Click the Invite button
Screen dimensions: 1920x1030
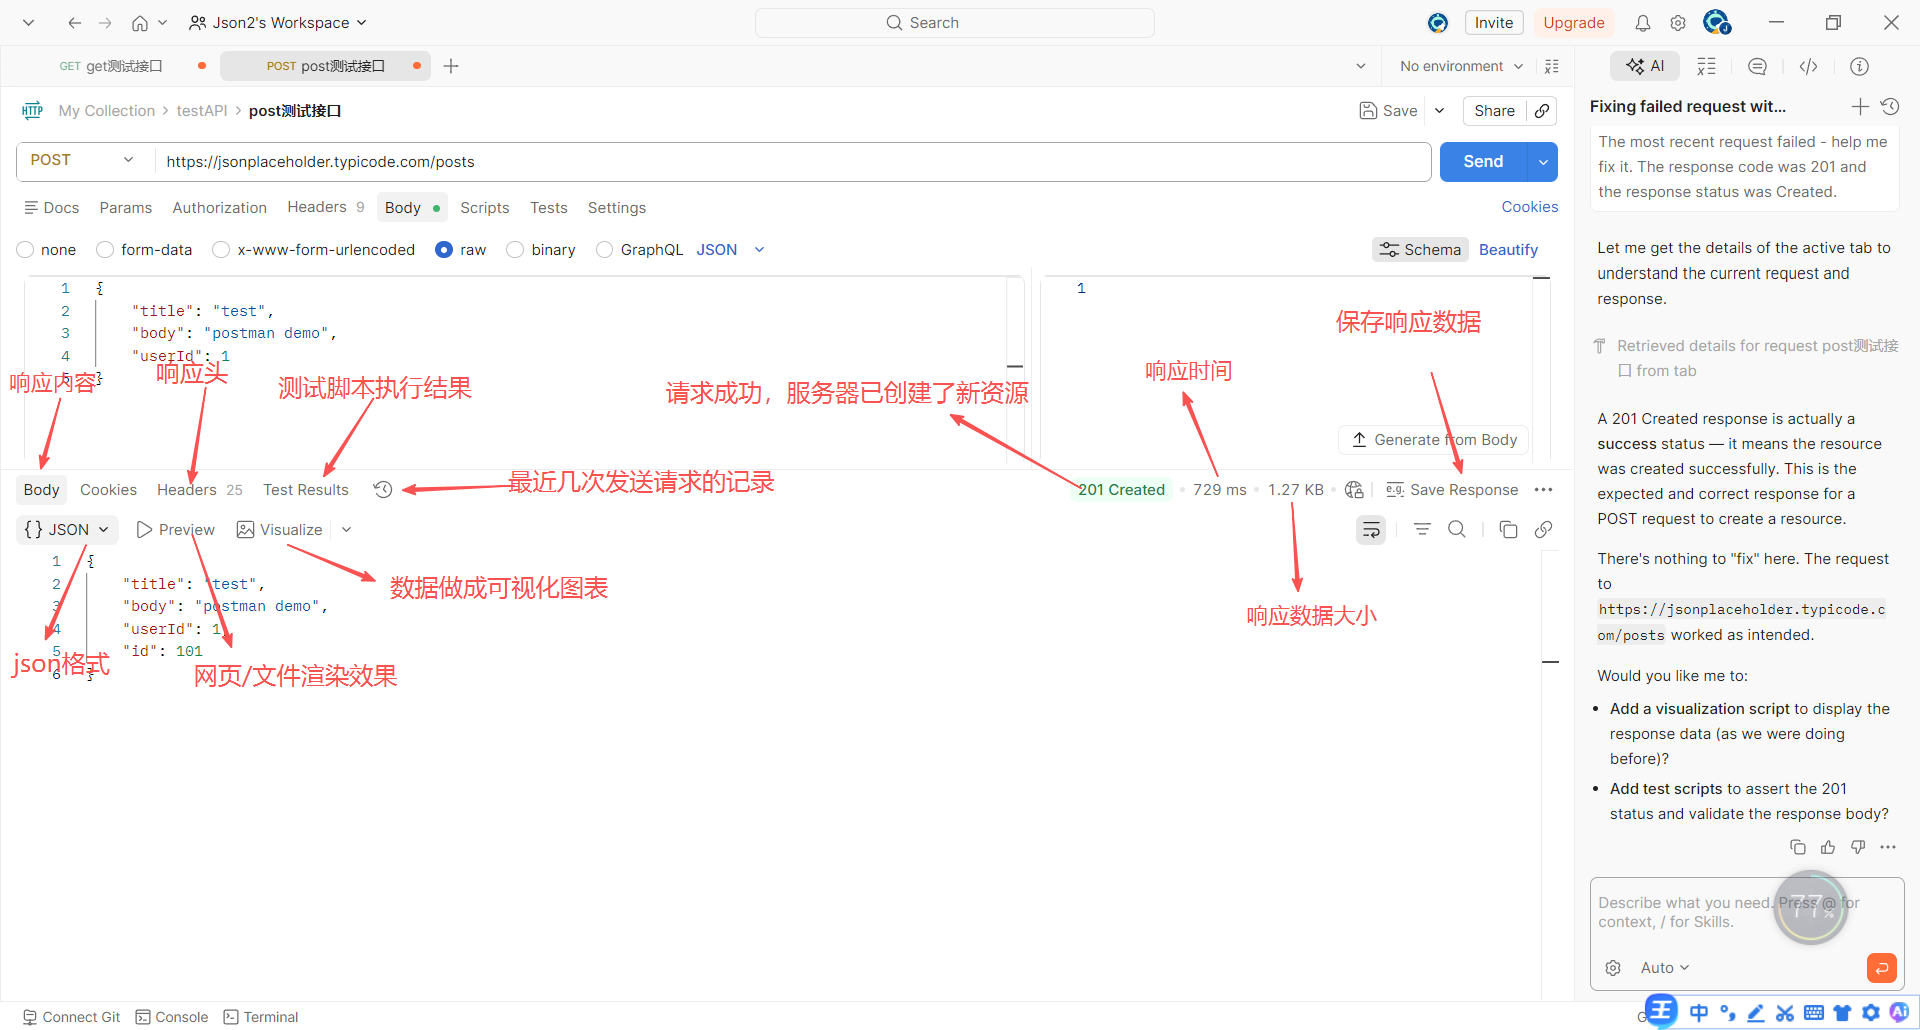[x=1494, y=22]
